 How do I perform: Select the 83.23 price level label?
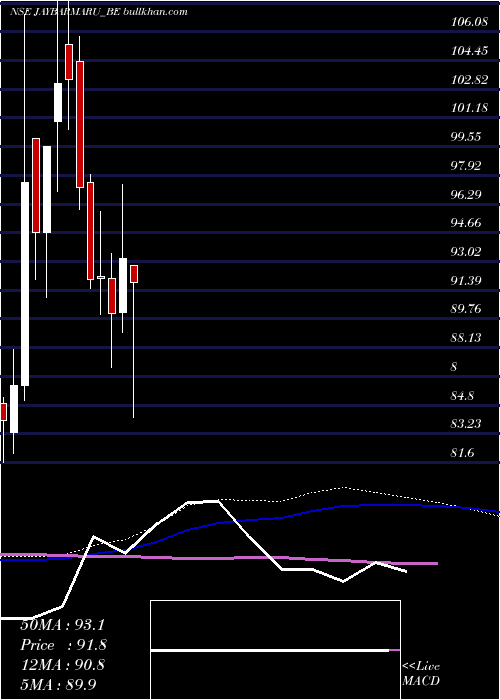[466, 423]
